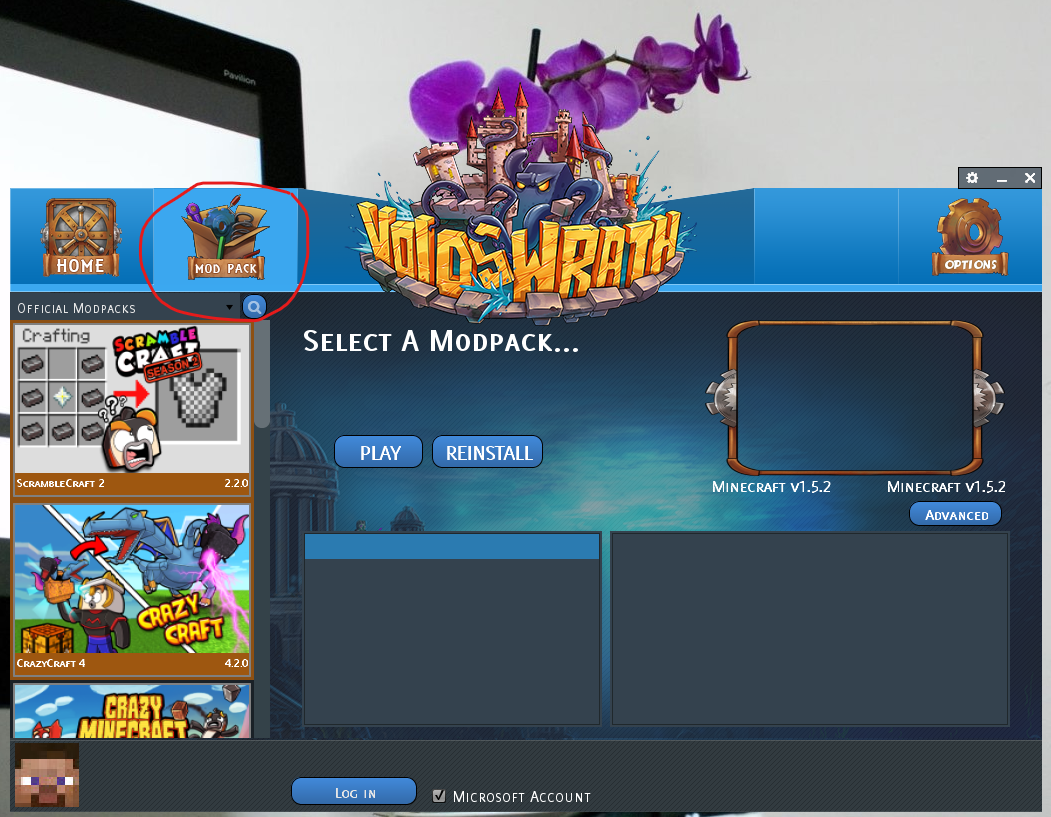Open the Options gear tab

tap(970, 237)
